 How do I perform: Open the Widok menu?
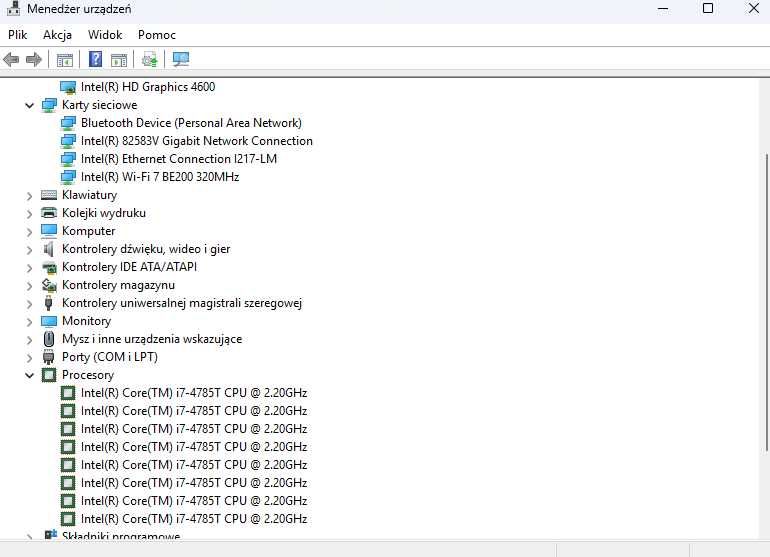pos(105,35)
